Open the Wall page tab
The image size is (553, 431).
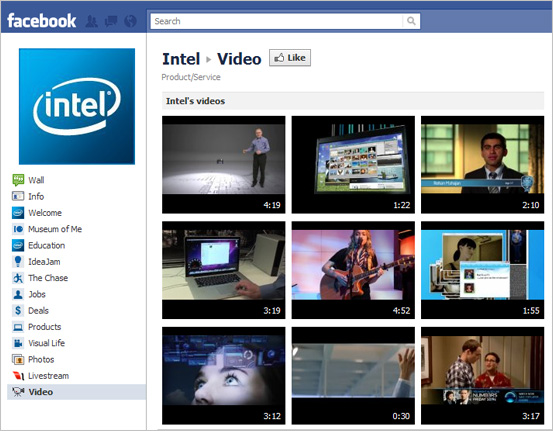pos(36,180)
